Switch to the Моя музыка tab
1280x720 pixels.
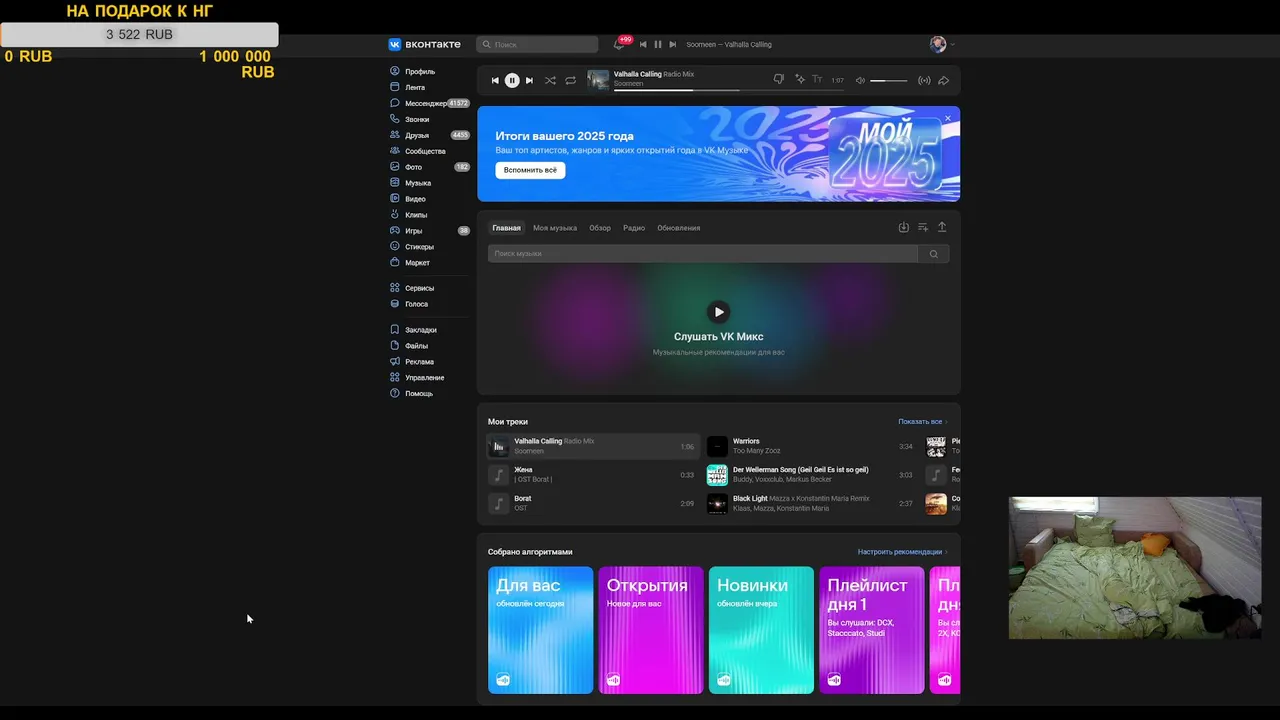[555, 228]
